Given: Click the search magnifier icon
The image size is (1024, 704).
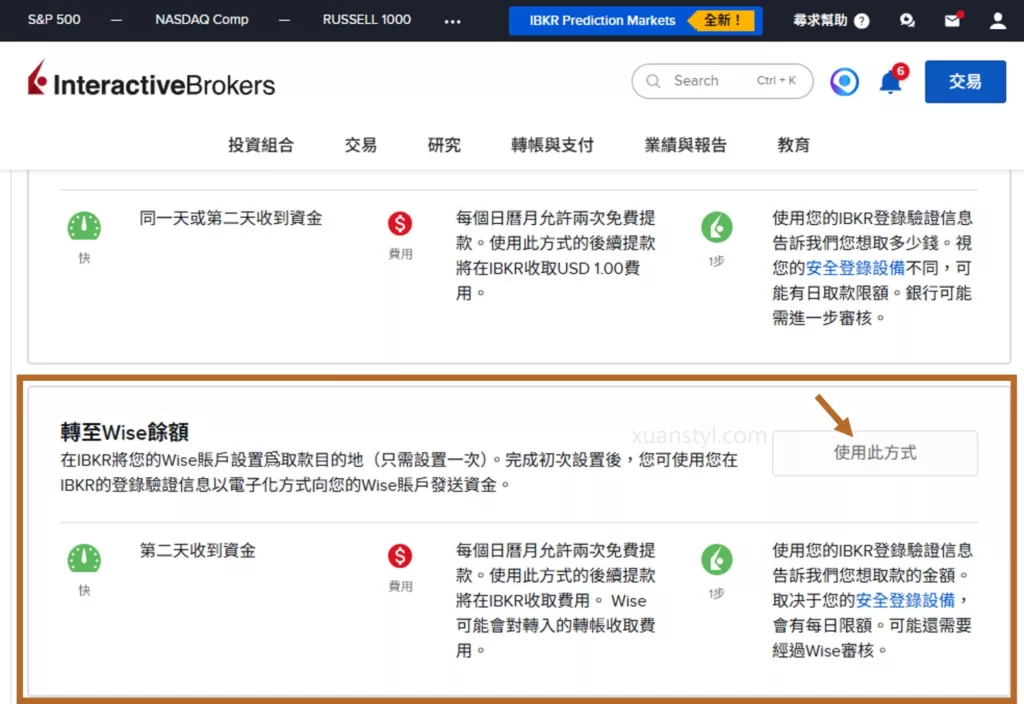Looking at the screenshot, I should (x=653, y=81).
